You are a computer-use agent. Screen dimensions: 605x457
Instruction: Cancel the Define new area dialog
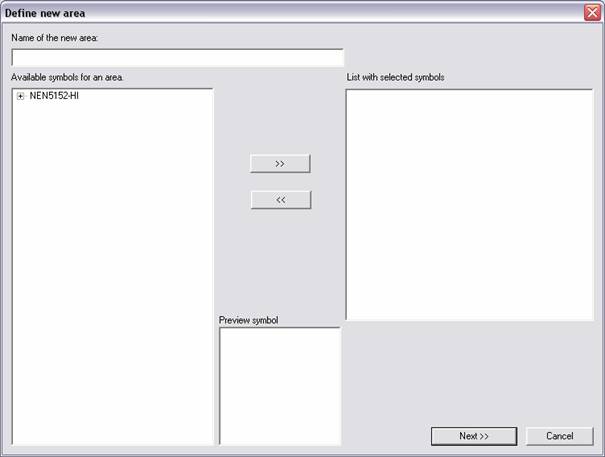tap(559, 436)
